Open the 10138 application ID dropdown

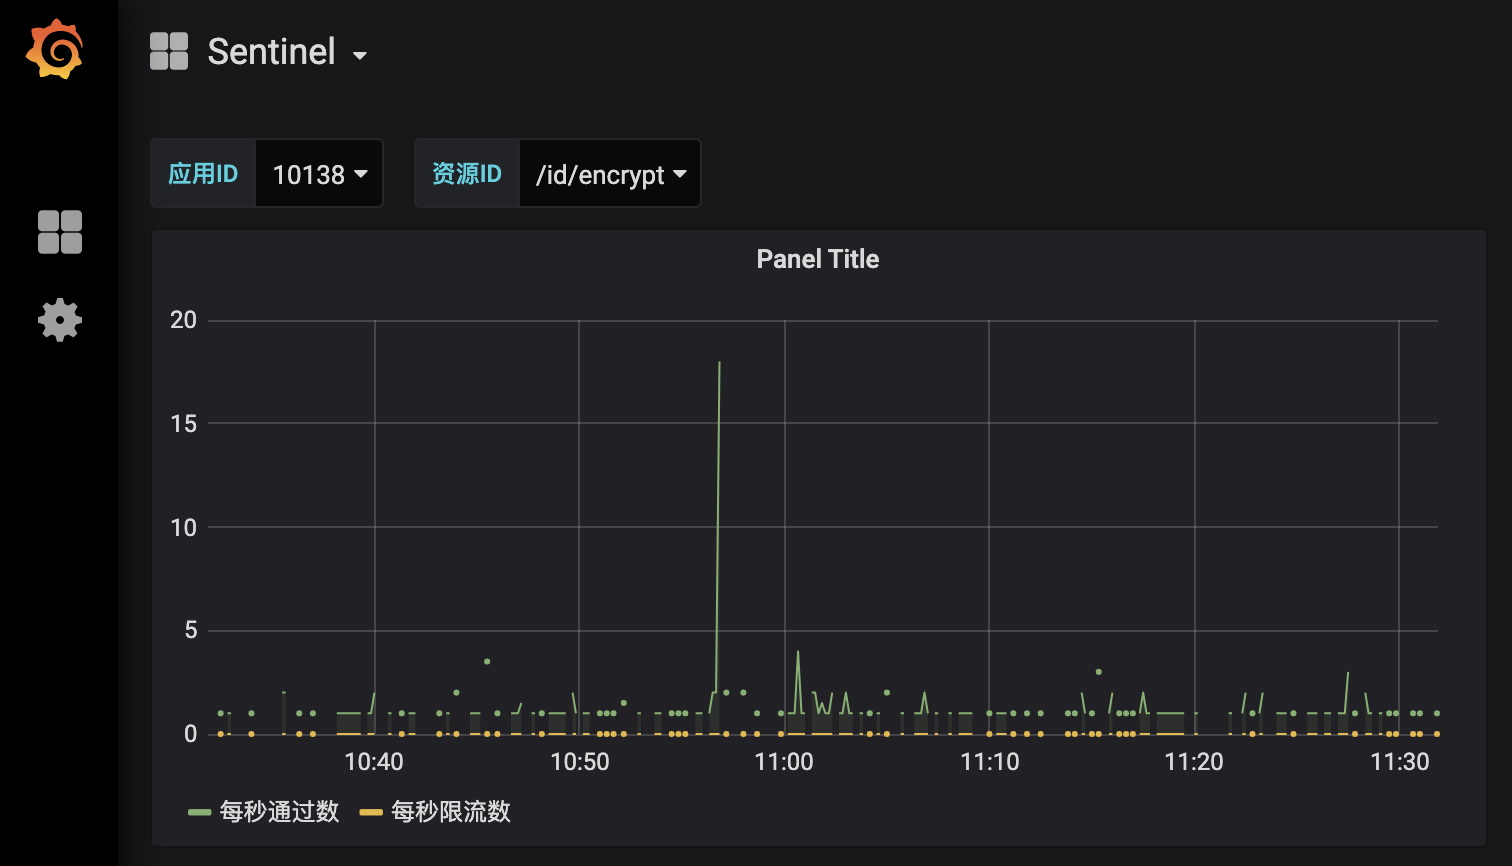tap(318, 173)
